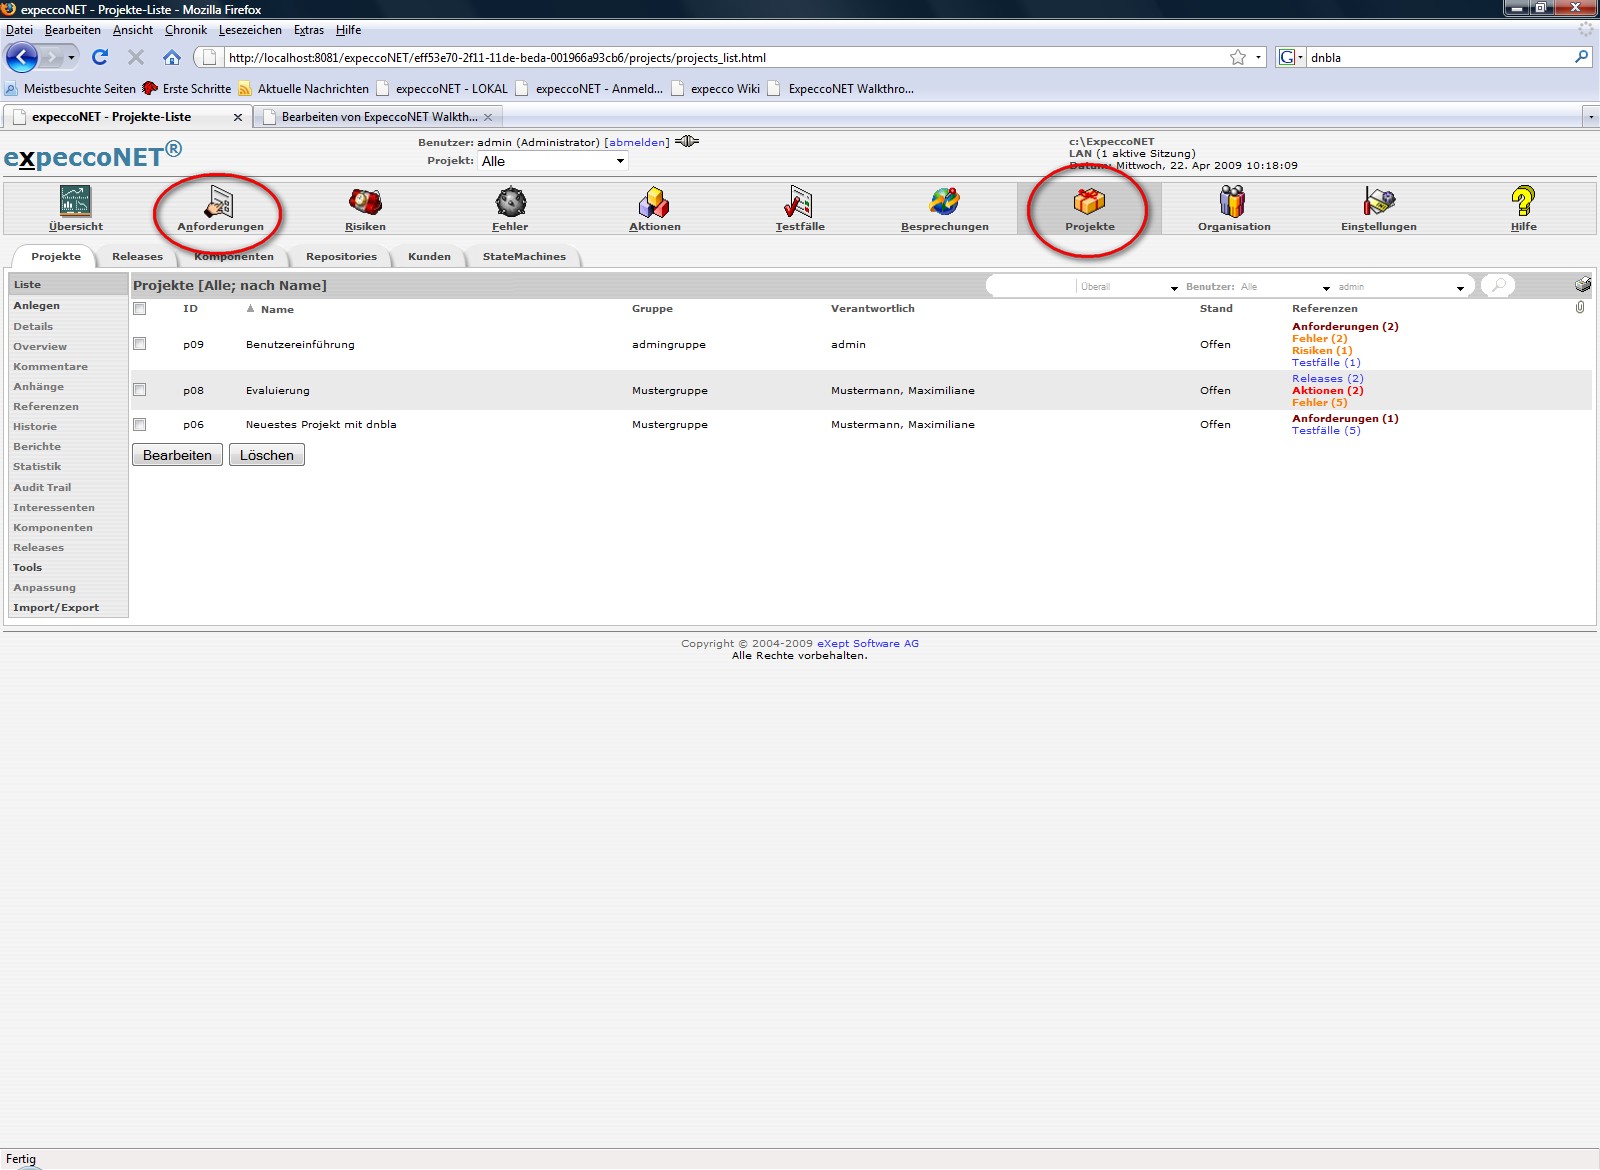Open Aktionen building blocks icon
This screenshot has height=1170, width=1600.
coord(654,202)
